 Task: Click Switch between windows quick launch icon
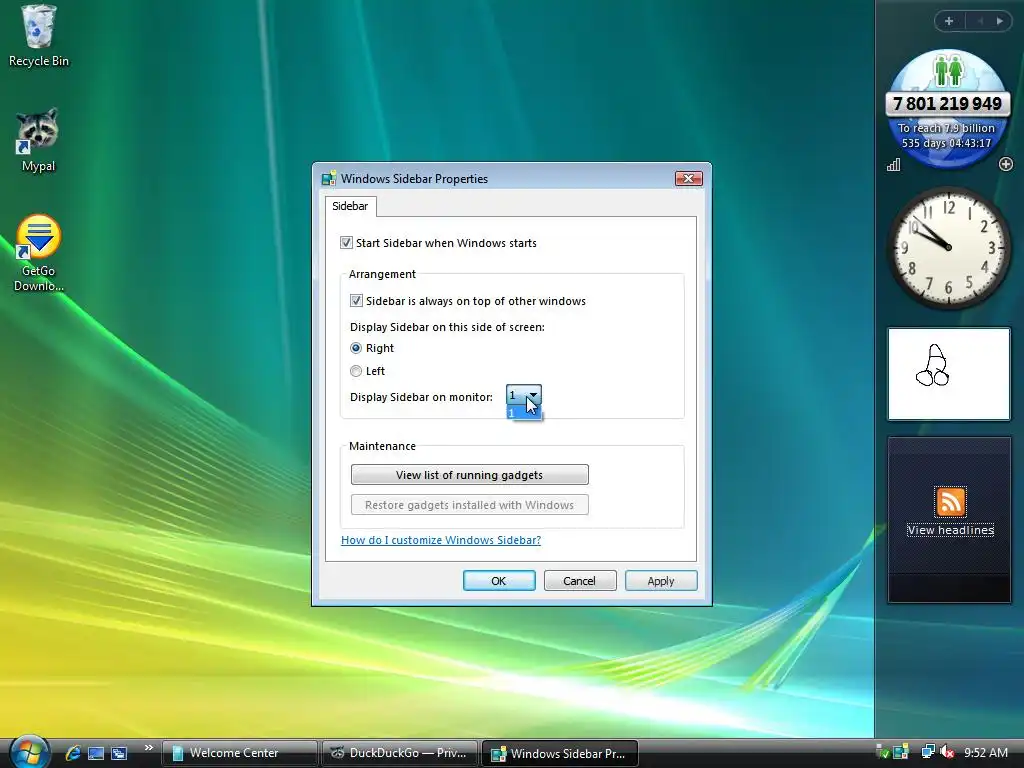tap(119, 753)
